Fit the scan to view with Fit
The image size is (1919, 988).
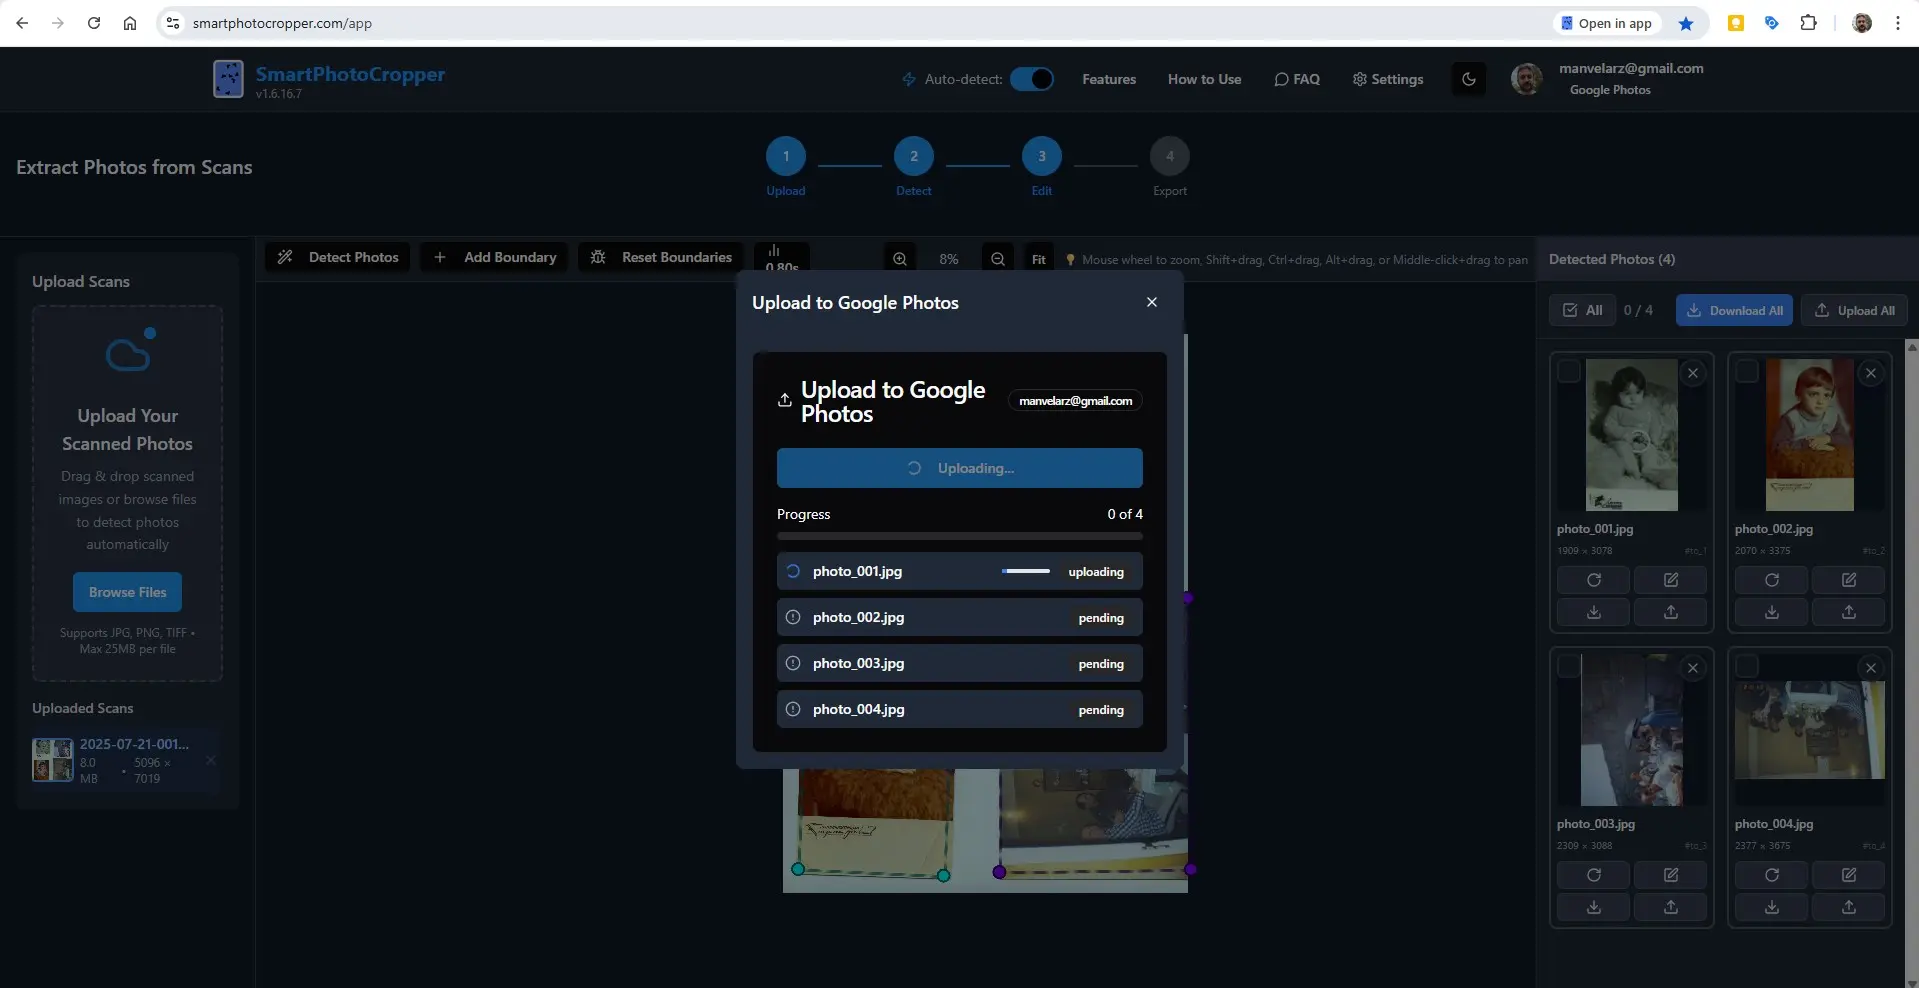pos(1039,259)
